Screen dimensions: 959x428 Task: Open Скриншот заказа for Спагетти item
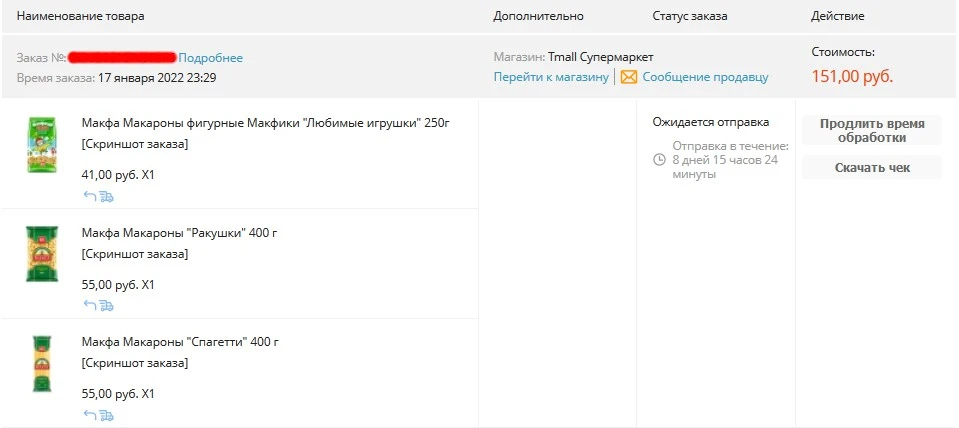(x=135, y=363)
